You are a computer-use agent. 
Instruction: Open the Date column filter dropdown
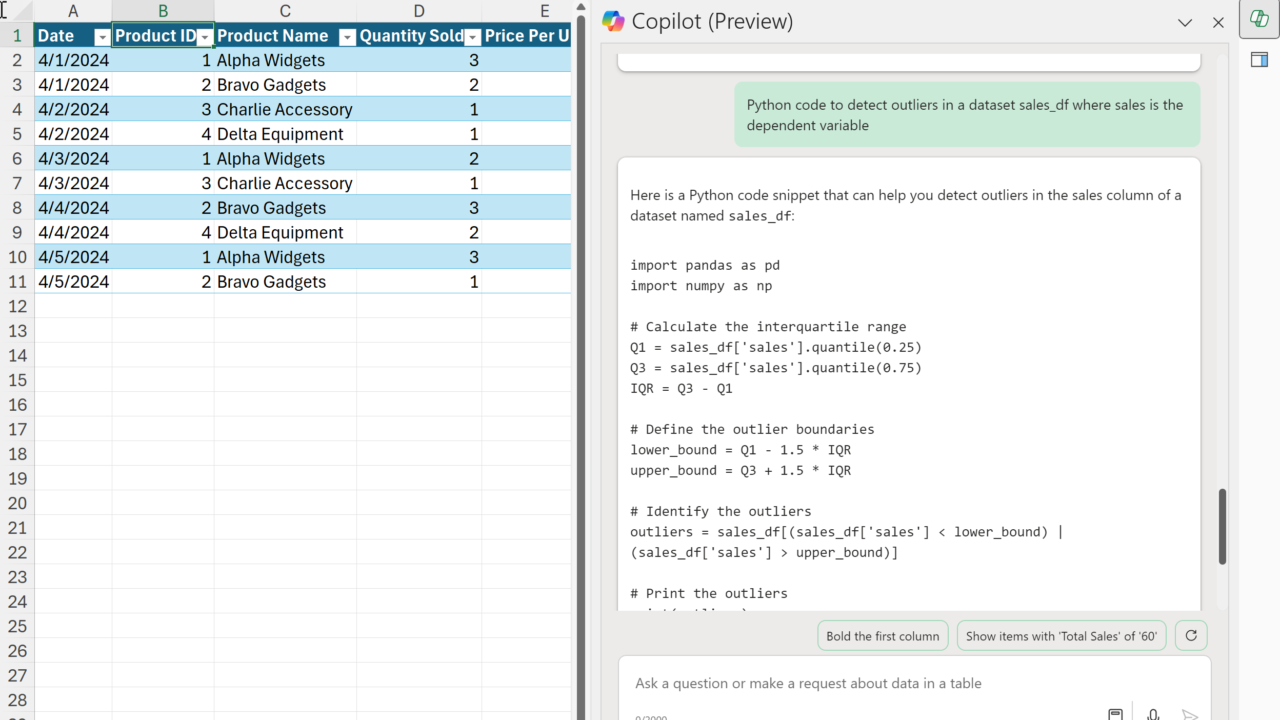tap(101, 37)
